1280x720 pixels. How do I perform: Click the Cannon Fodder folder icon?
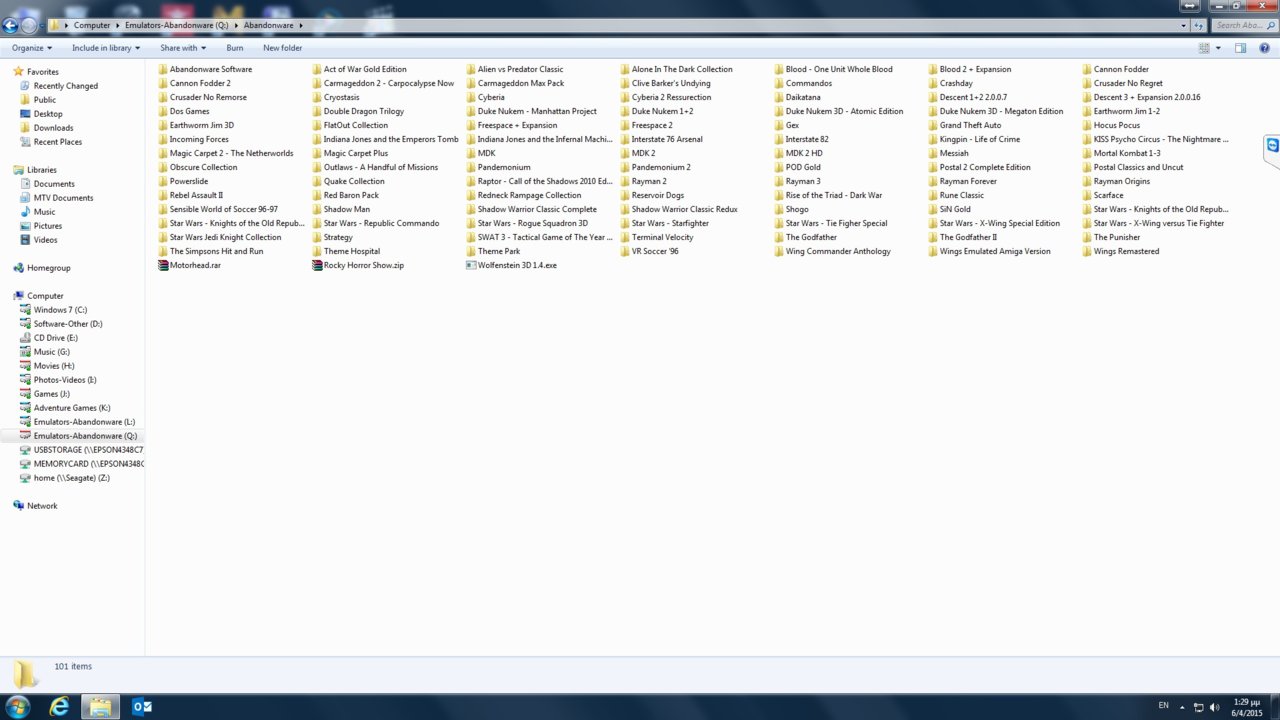point(1087,69)
